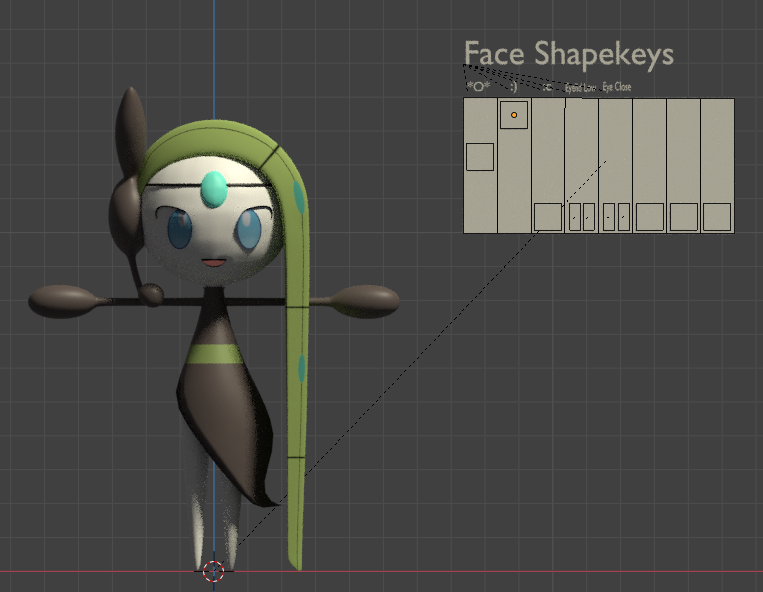Click the *O* shapekey label
Screen dimensions: 763x592
click(478, 87)
